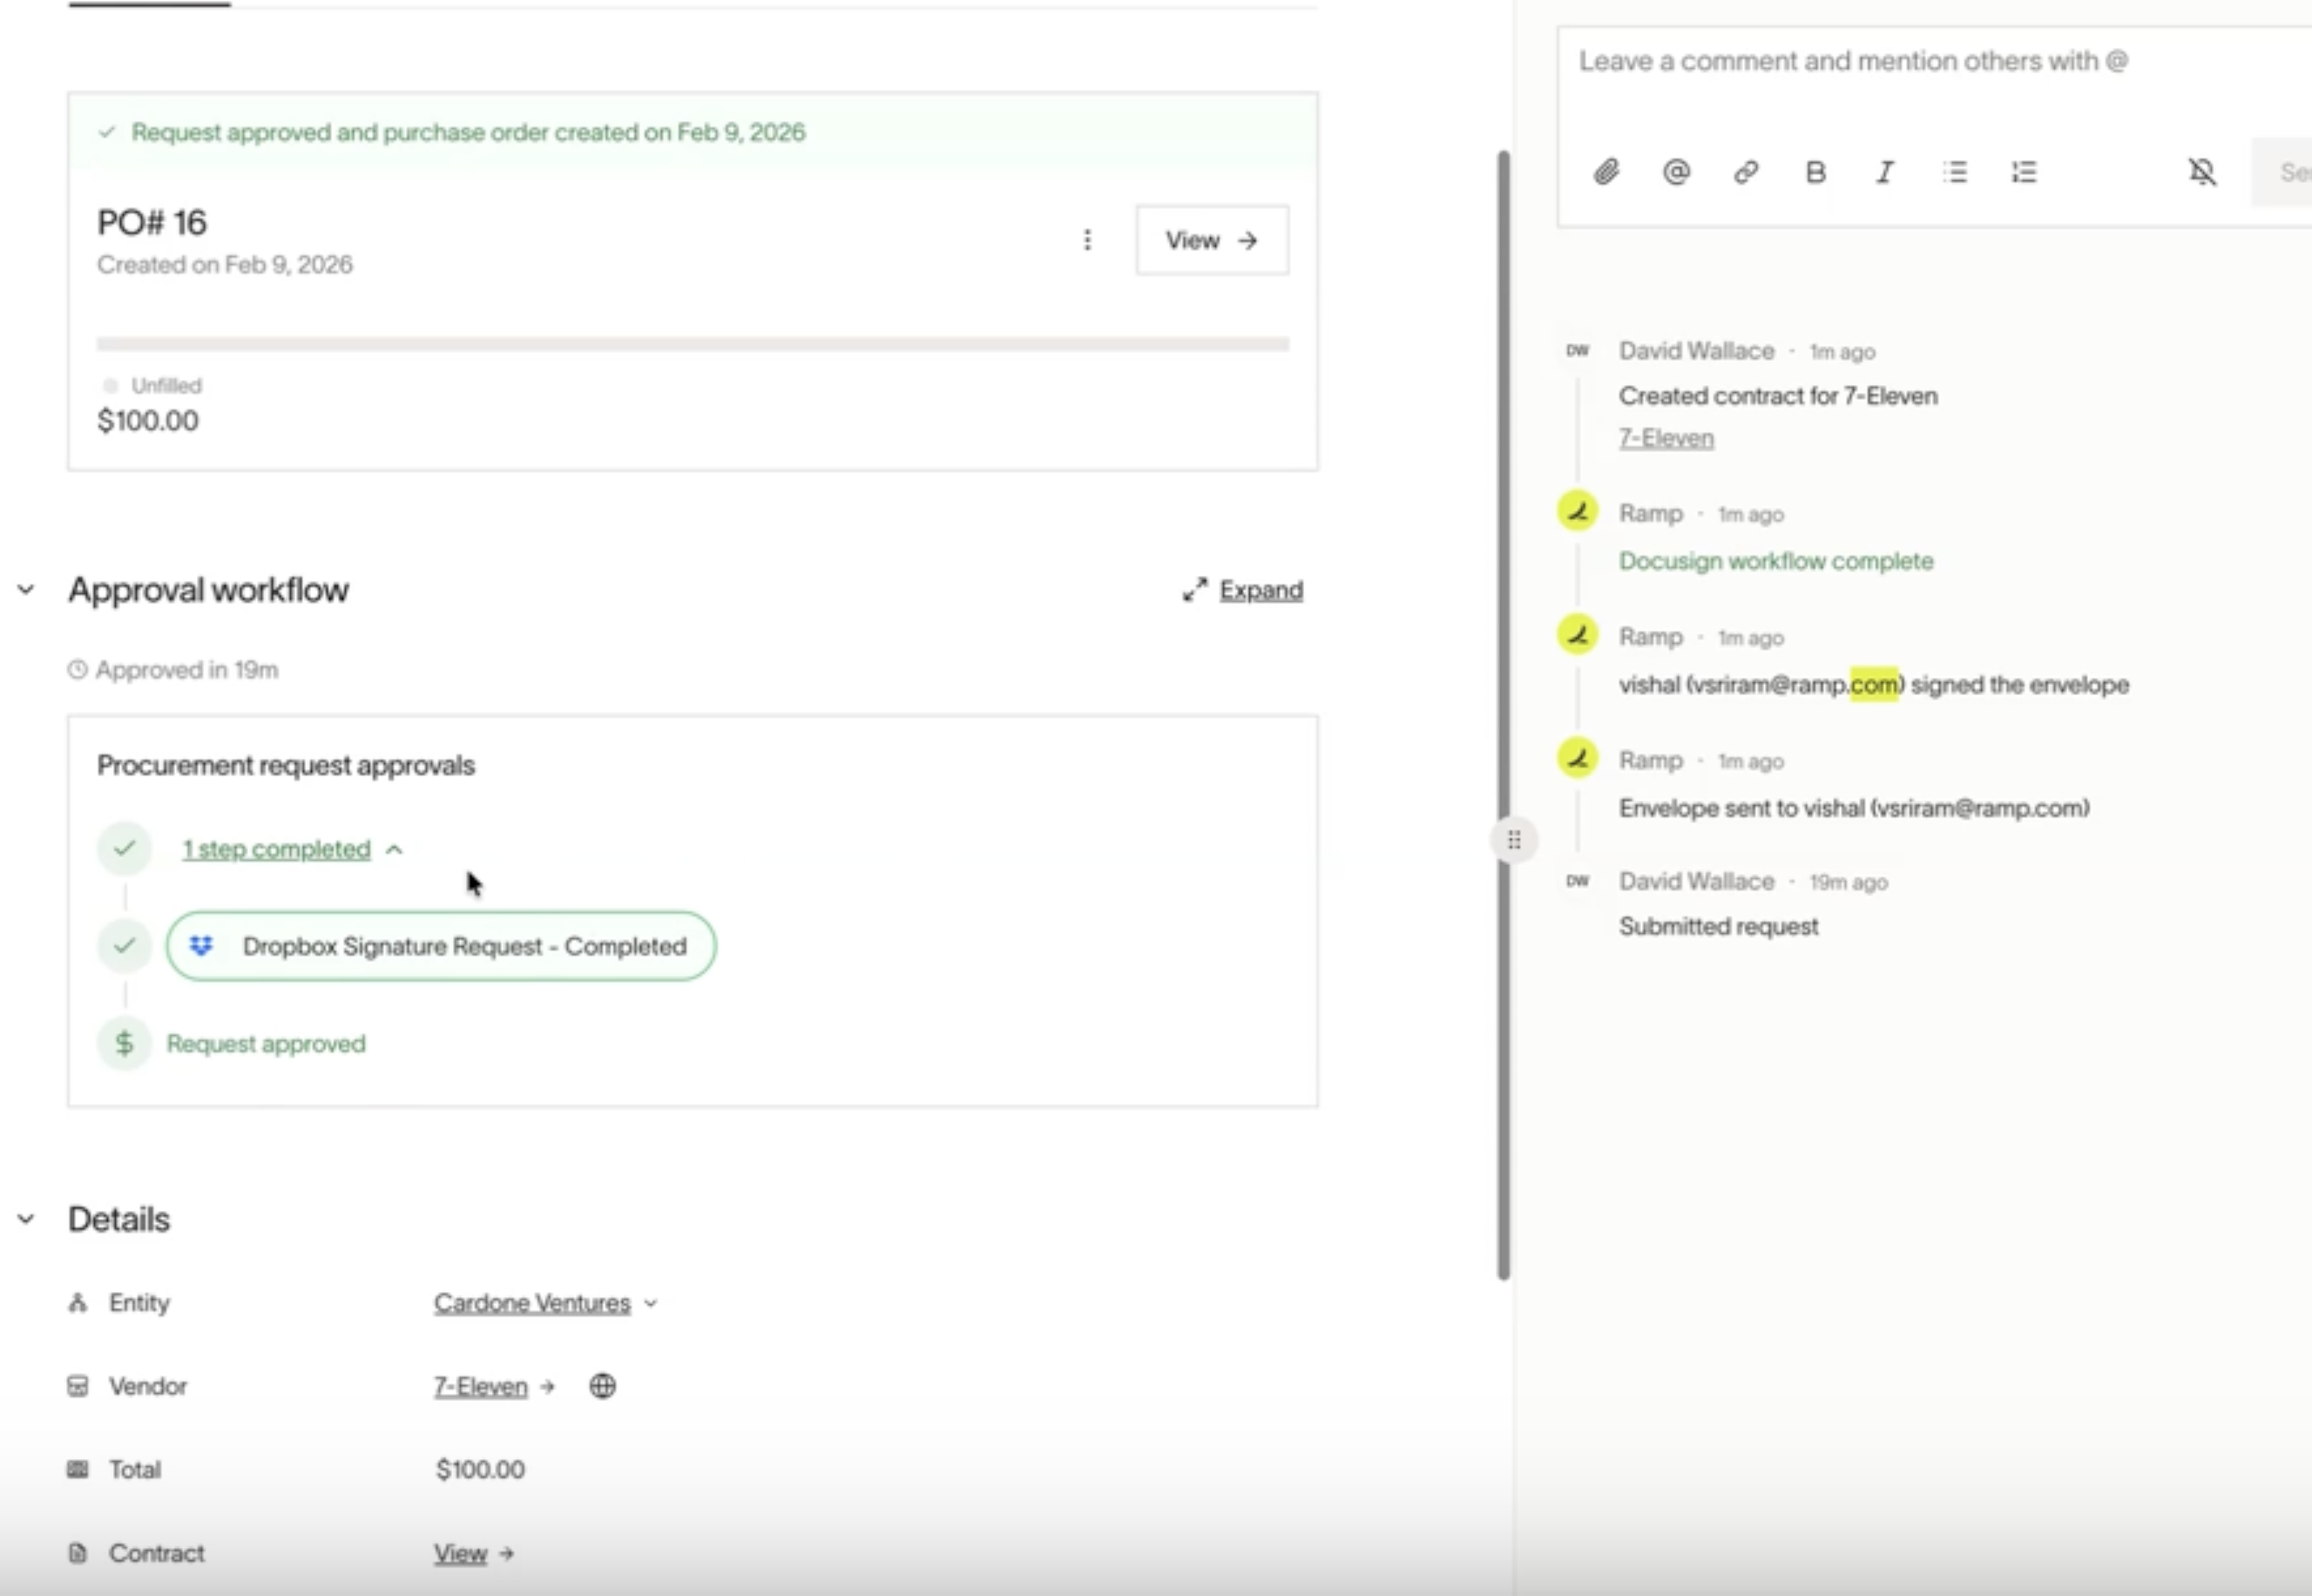Click the Vendor row icon in Details
The height and width of the screenshot is (1596, 2312).
tap(77, 1386)
